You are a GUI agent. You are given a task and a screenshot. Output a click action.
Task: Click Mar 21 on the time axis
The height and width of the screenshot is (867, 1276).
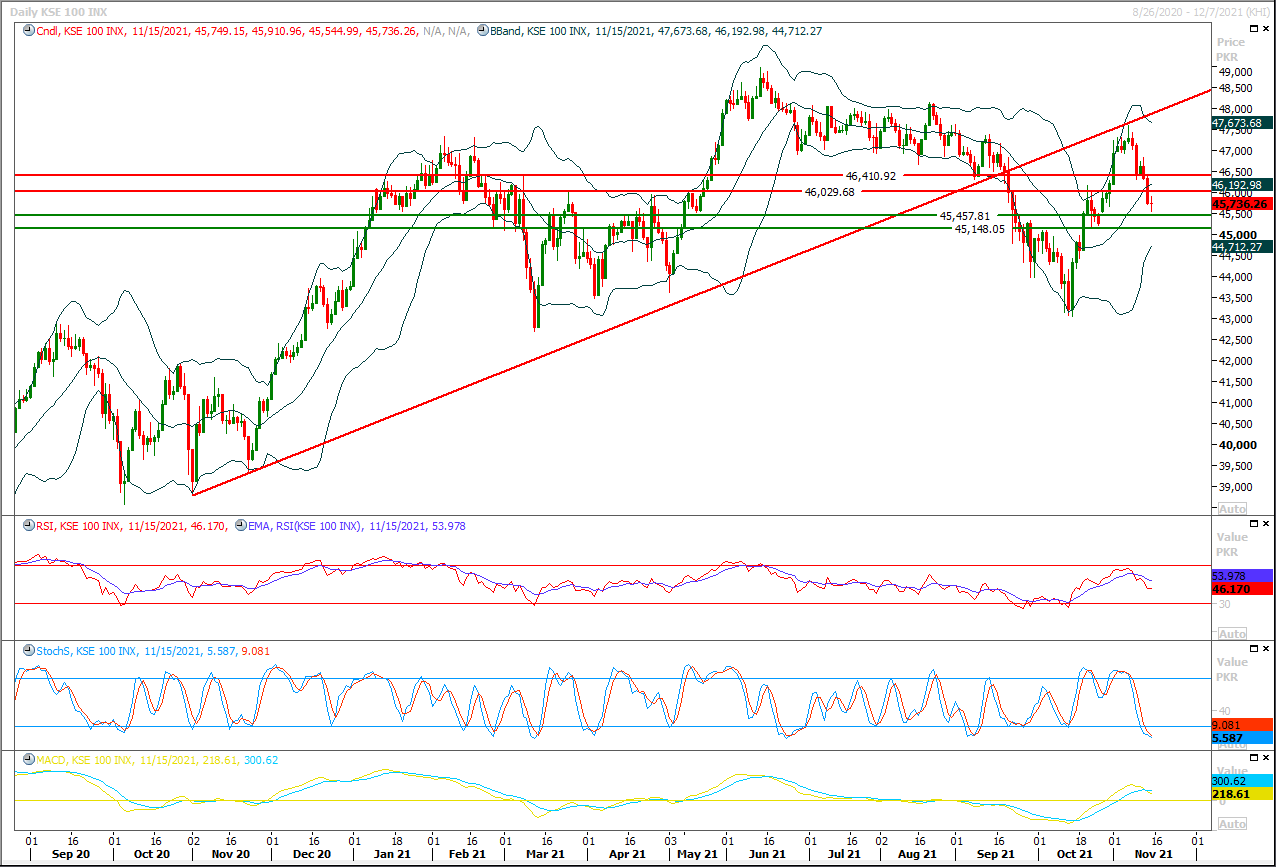click(545, 854)
